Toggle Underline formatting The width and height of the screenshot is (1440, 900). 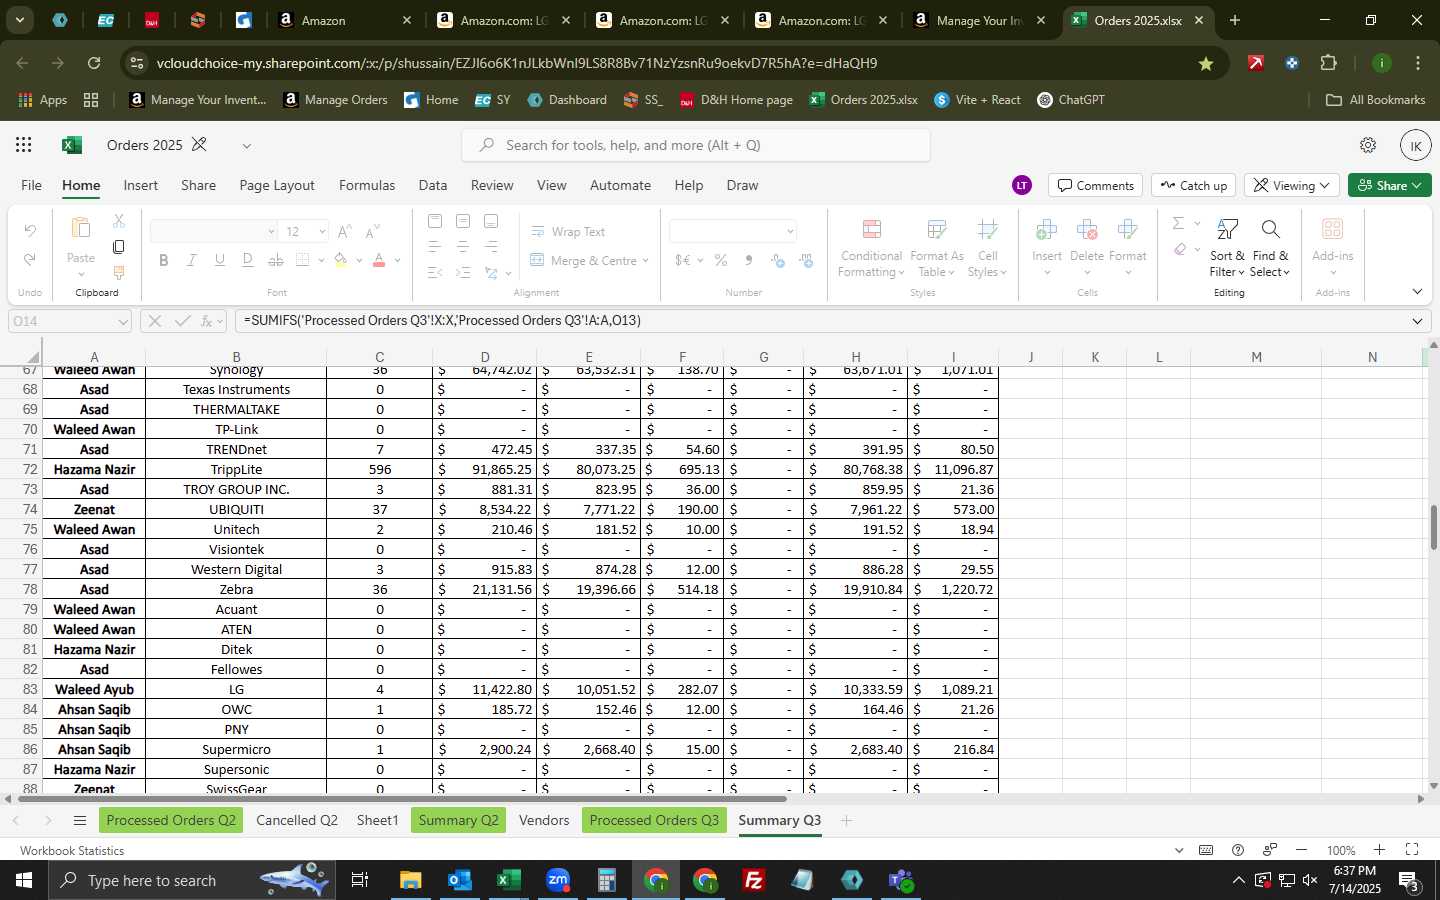pyautogui.click(x=219, y=260)
